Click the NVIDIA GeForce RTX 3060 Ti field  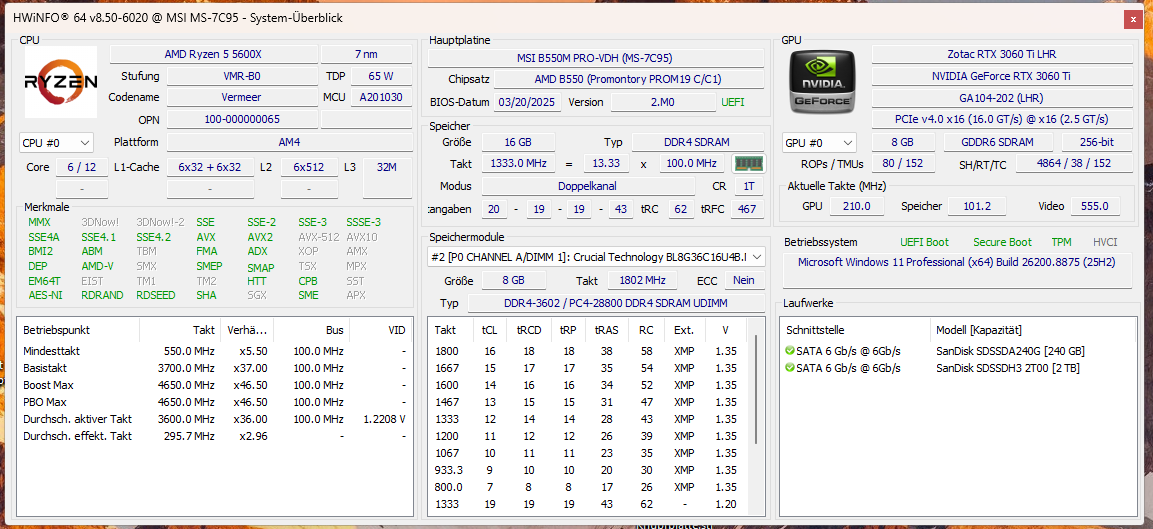pyautogui.click(x=1002, y=76)
